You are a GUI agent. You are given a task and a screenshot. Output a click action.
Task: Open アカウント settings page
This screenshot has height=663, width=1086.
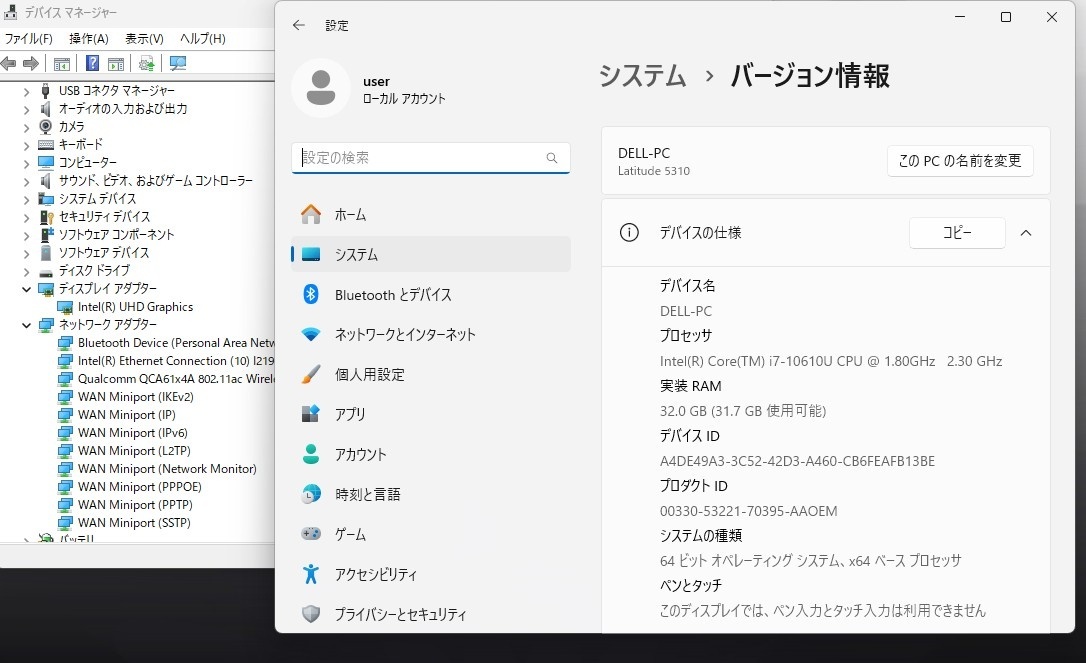(431, 454)
